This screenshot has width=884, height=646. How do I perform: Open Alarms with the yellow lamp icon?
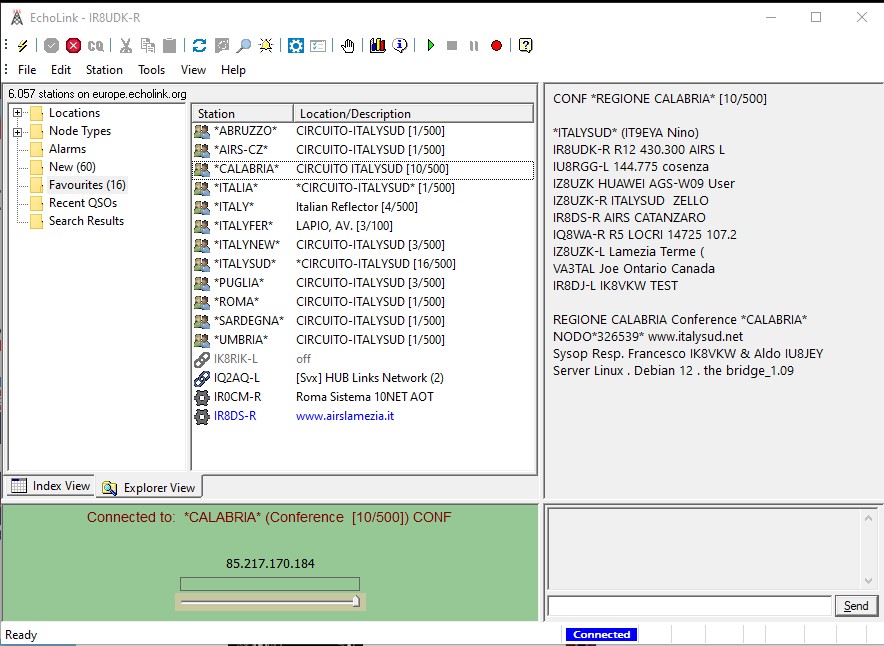pos(266,46)
